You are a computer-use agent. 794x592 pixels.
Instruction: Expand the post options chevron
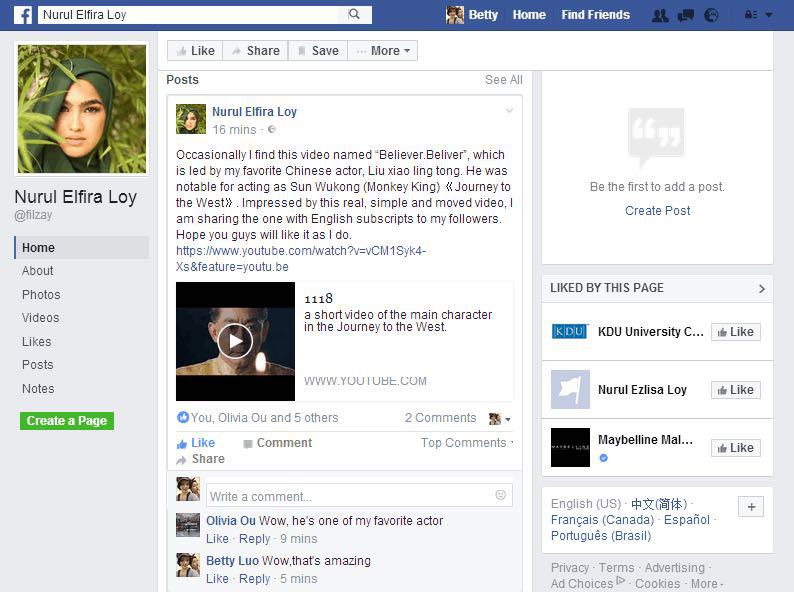[x=509, y=111]
